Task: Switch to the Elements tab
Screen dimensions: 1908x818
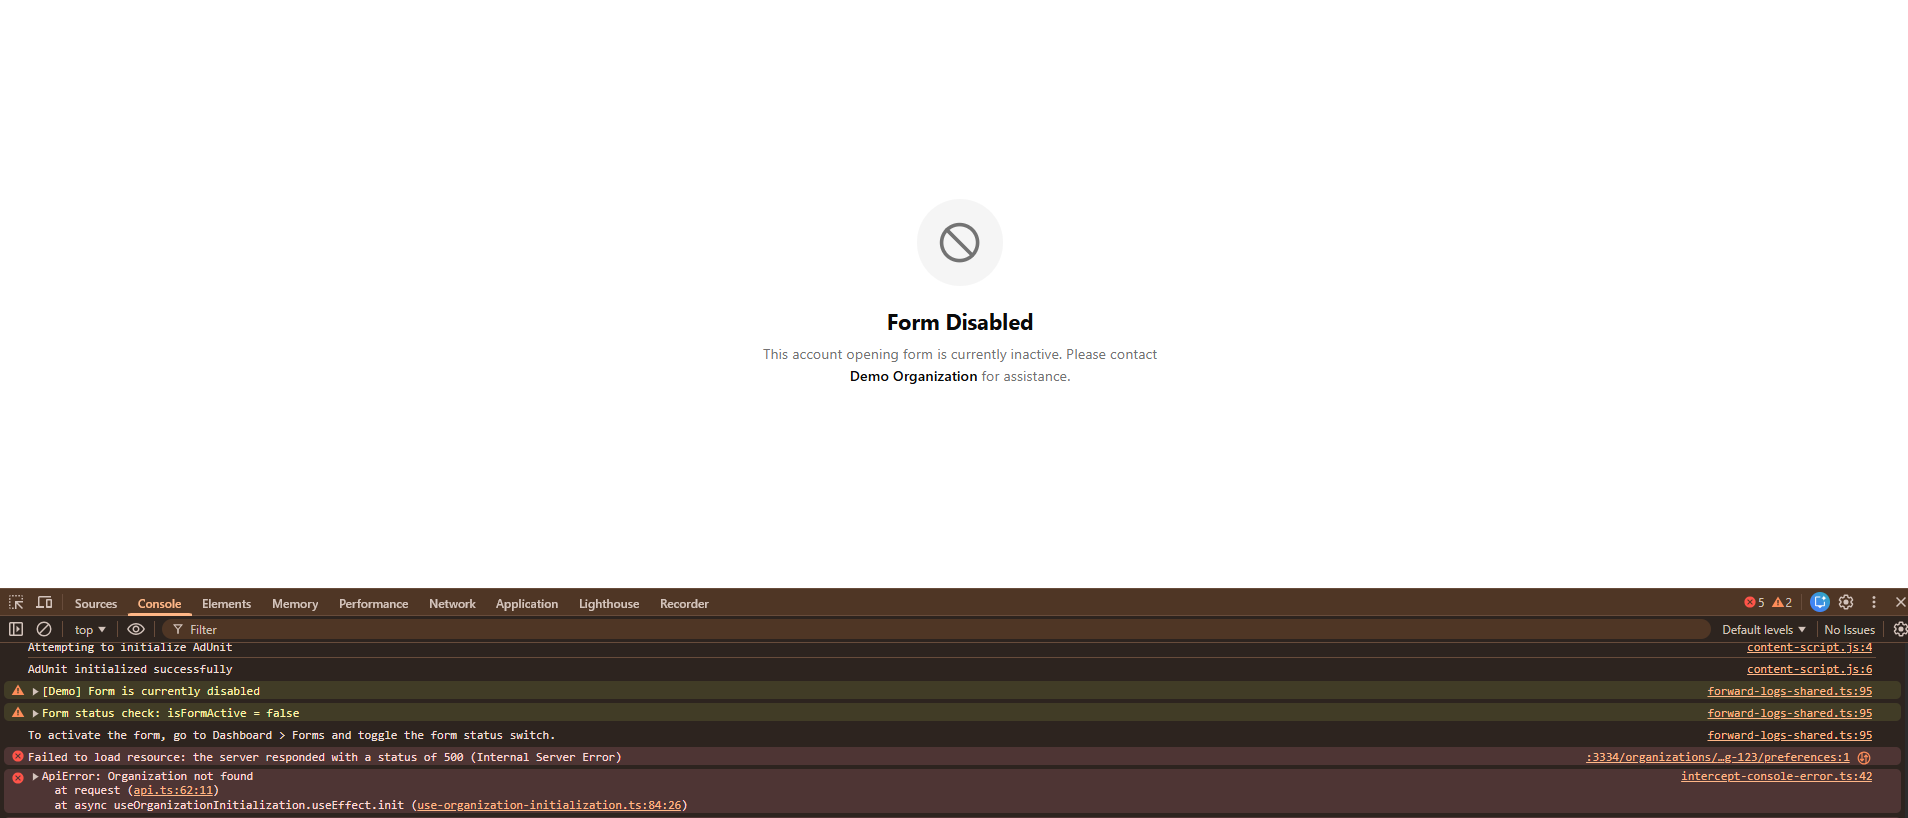Action: tap(226, 604)
